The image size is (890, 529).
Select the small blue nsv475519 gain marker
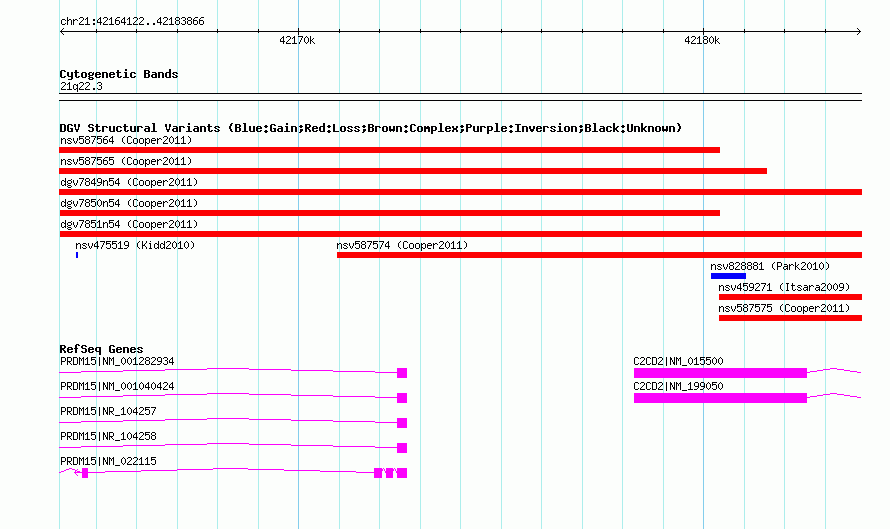coord(77,255)
